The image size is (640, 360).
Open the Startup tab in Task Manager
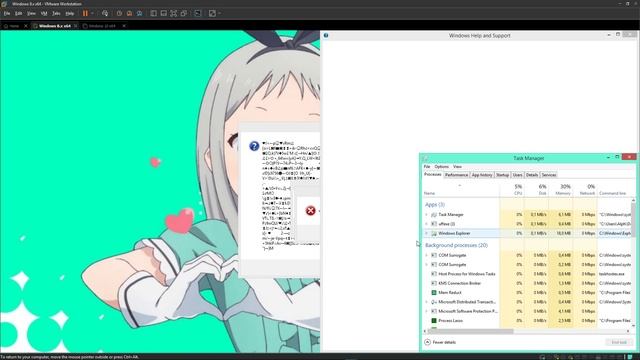[x=502, y=175]
